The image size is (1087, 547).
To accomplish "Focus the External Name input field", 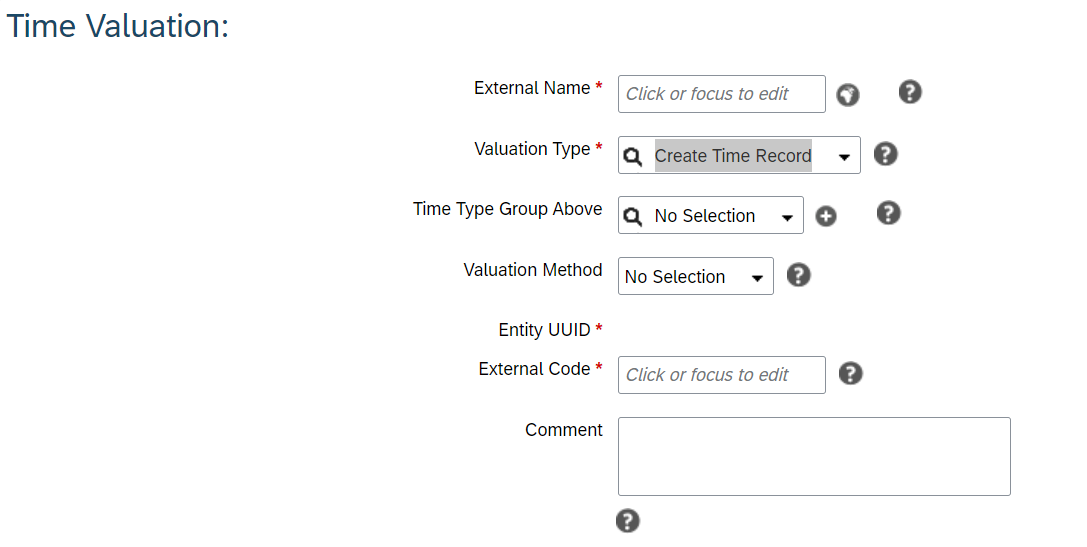I will 722,94.
